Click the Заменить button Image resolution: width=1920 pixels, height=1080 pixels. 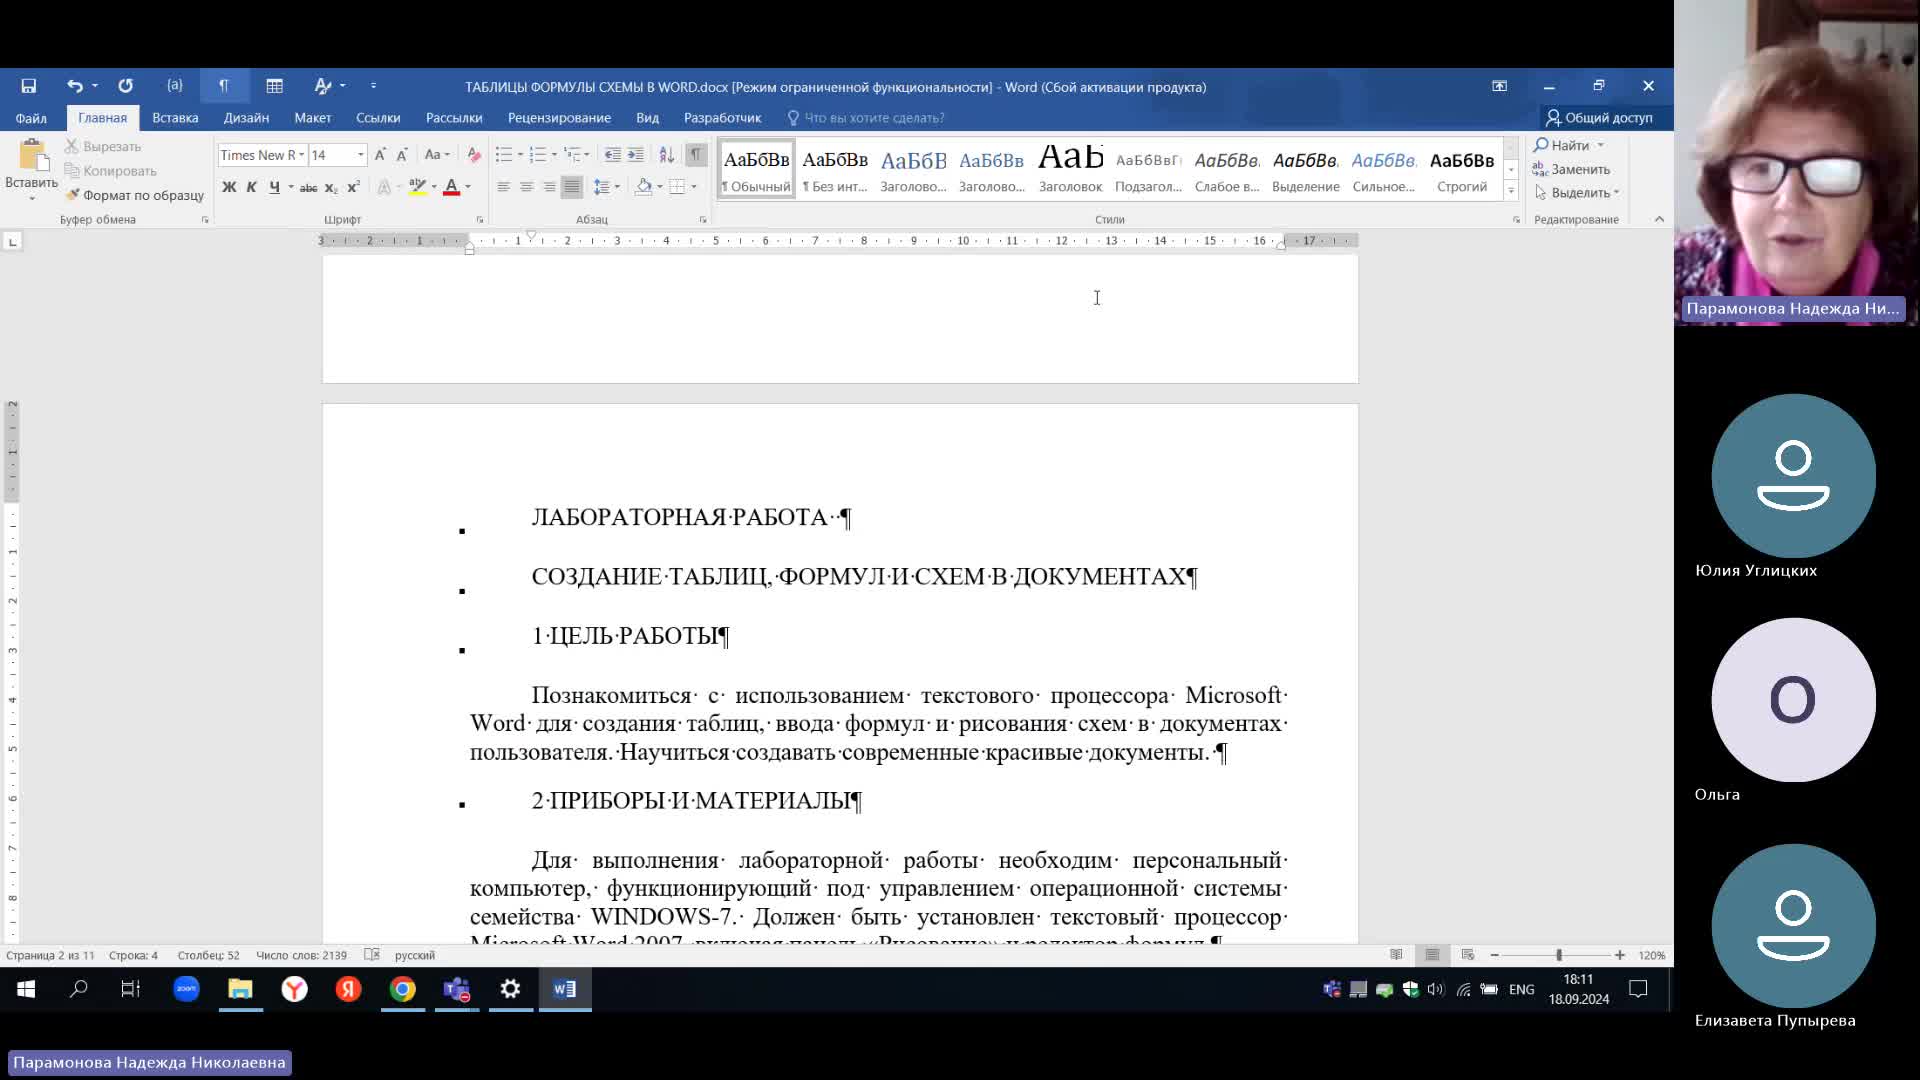(1572, 169)
